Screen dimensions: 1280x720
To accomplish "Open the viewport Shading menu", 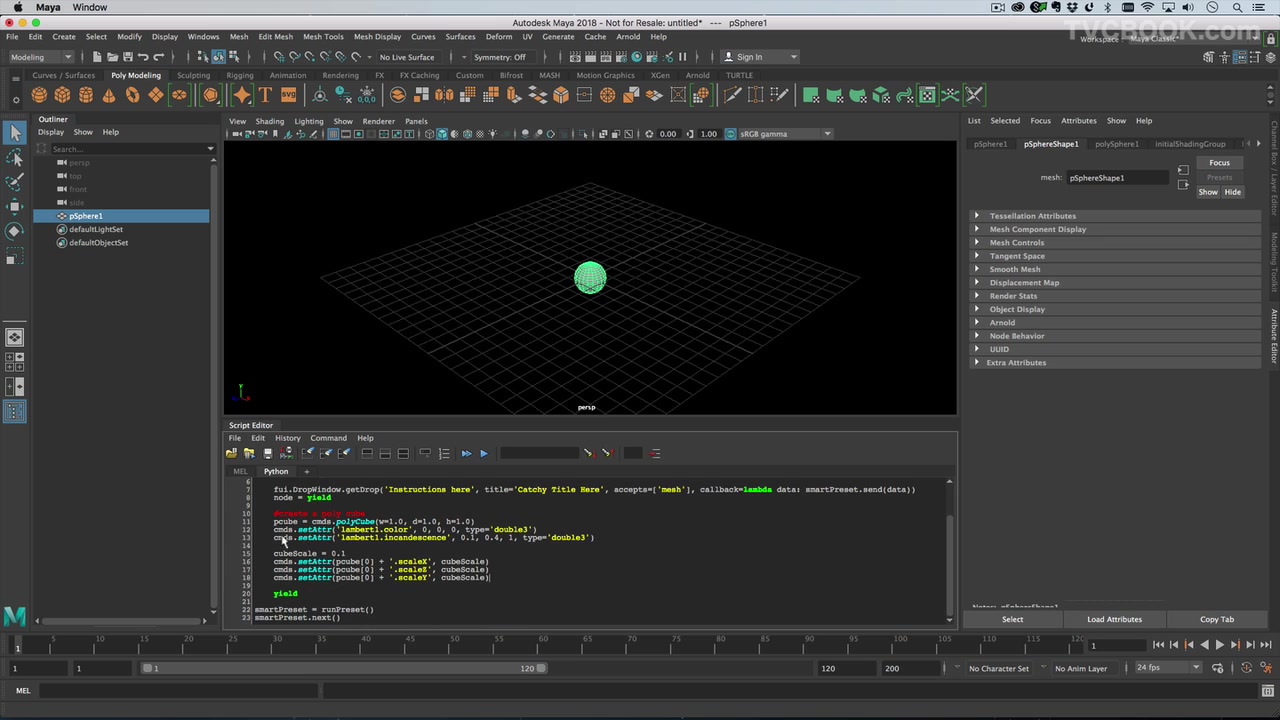I will click(x=269, y=121).
